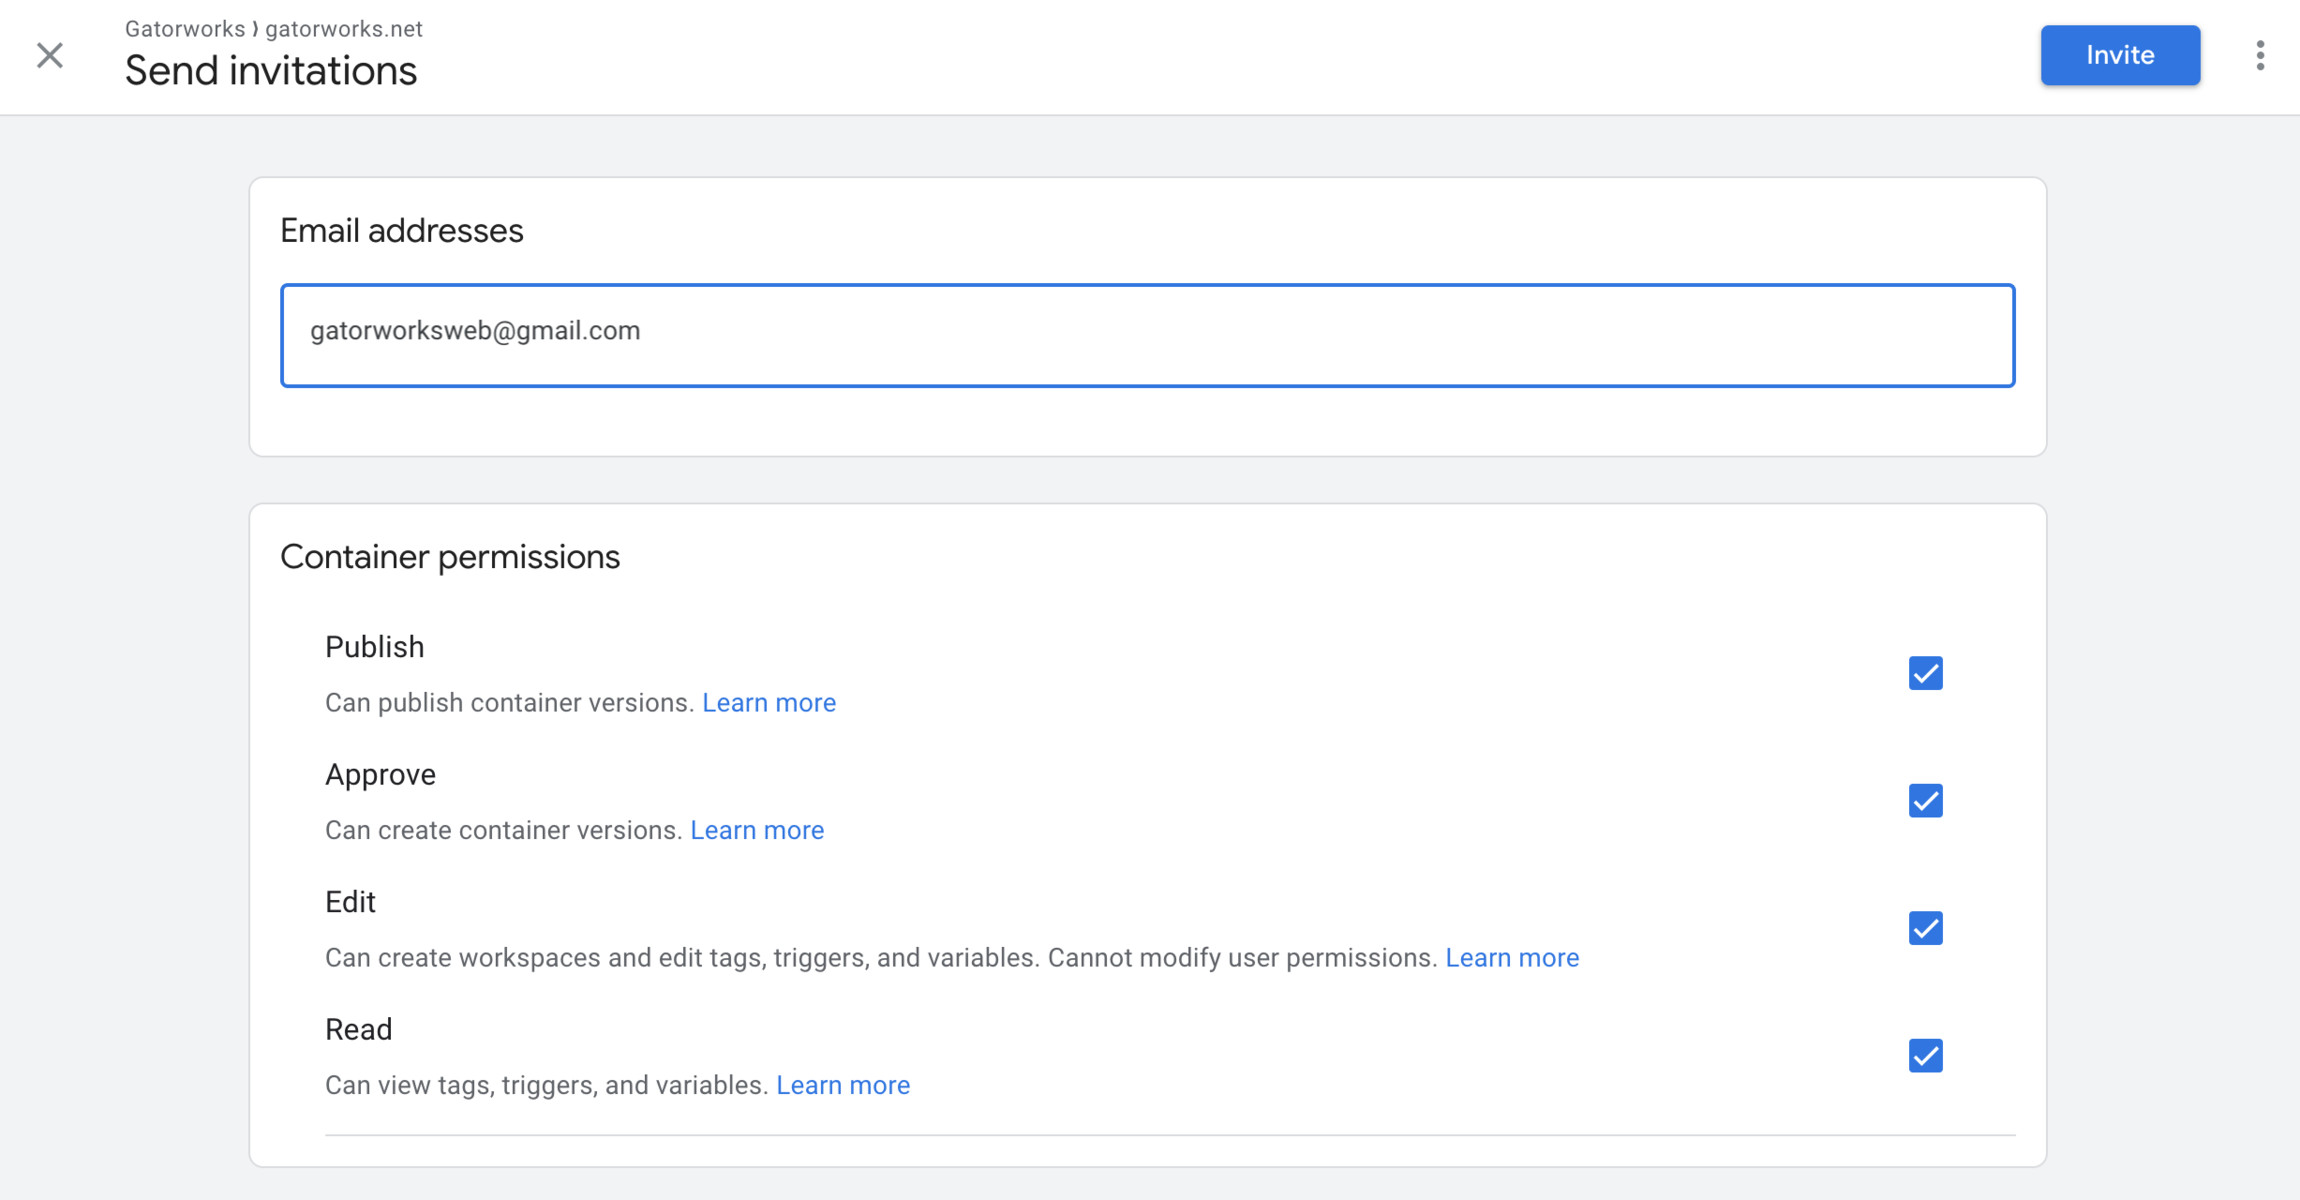Open Learn more link for Publish
Screen dimensions: 2300x1200
pyautogui.click(x=768, y=703)
